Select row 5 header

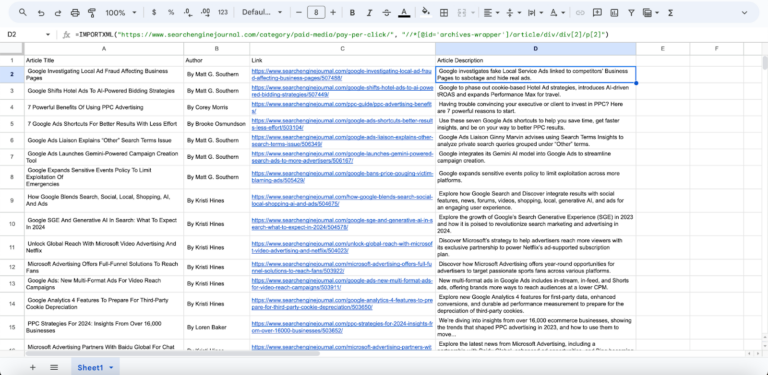click(x=12, y=124)
